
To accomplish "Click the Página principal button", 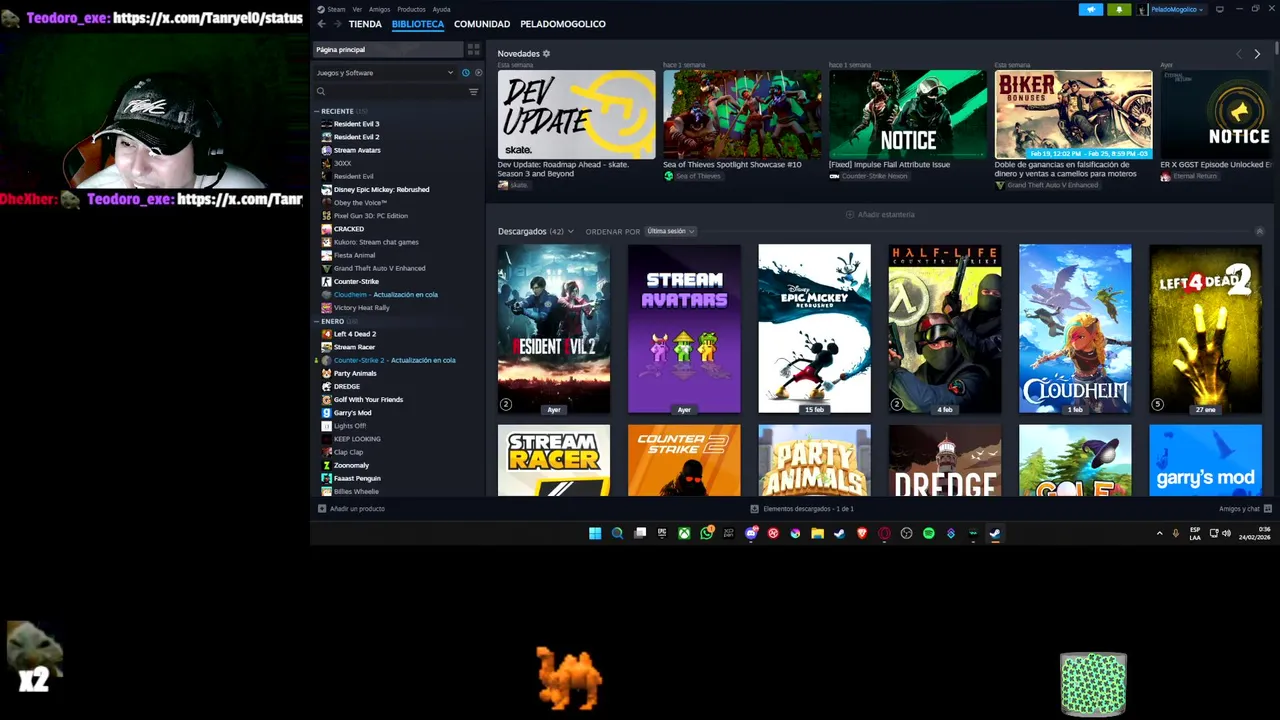I will point(388,49).
